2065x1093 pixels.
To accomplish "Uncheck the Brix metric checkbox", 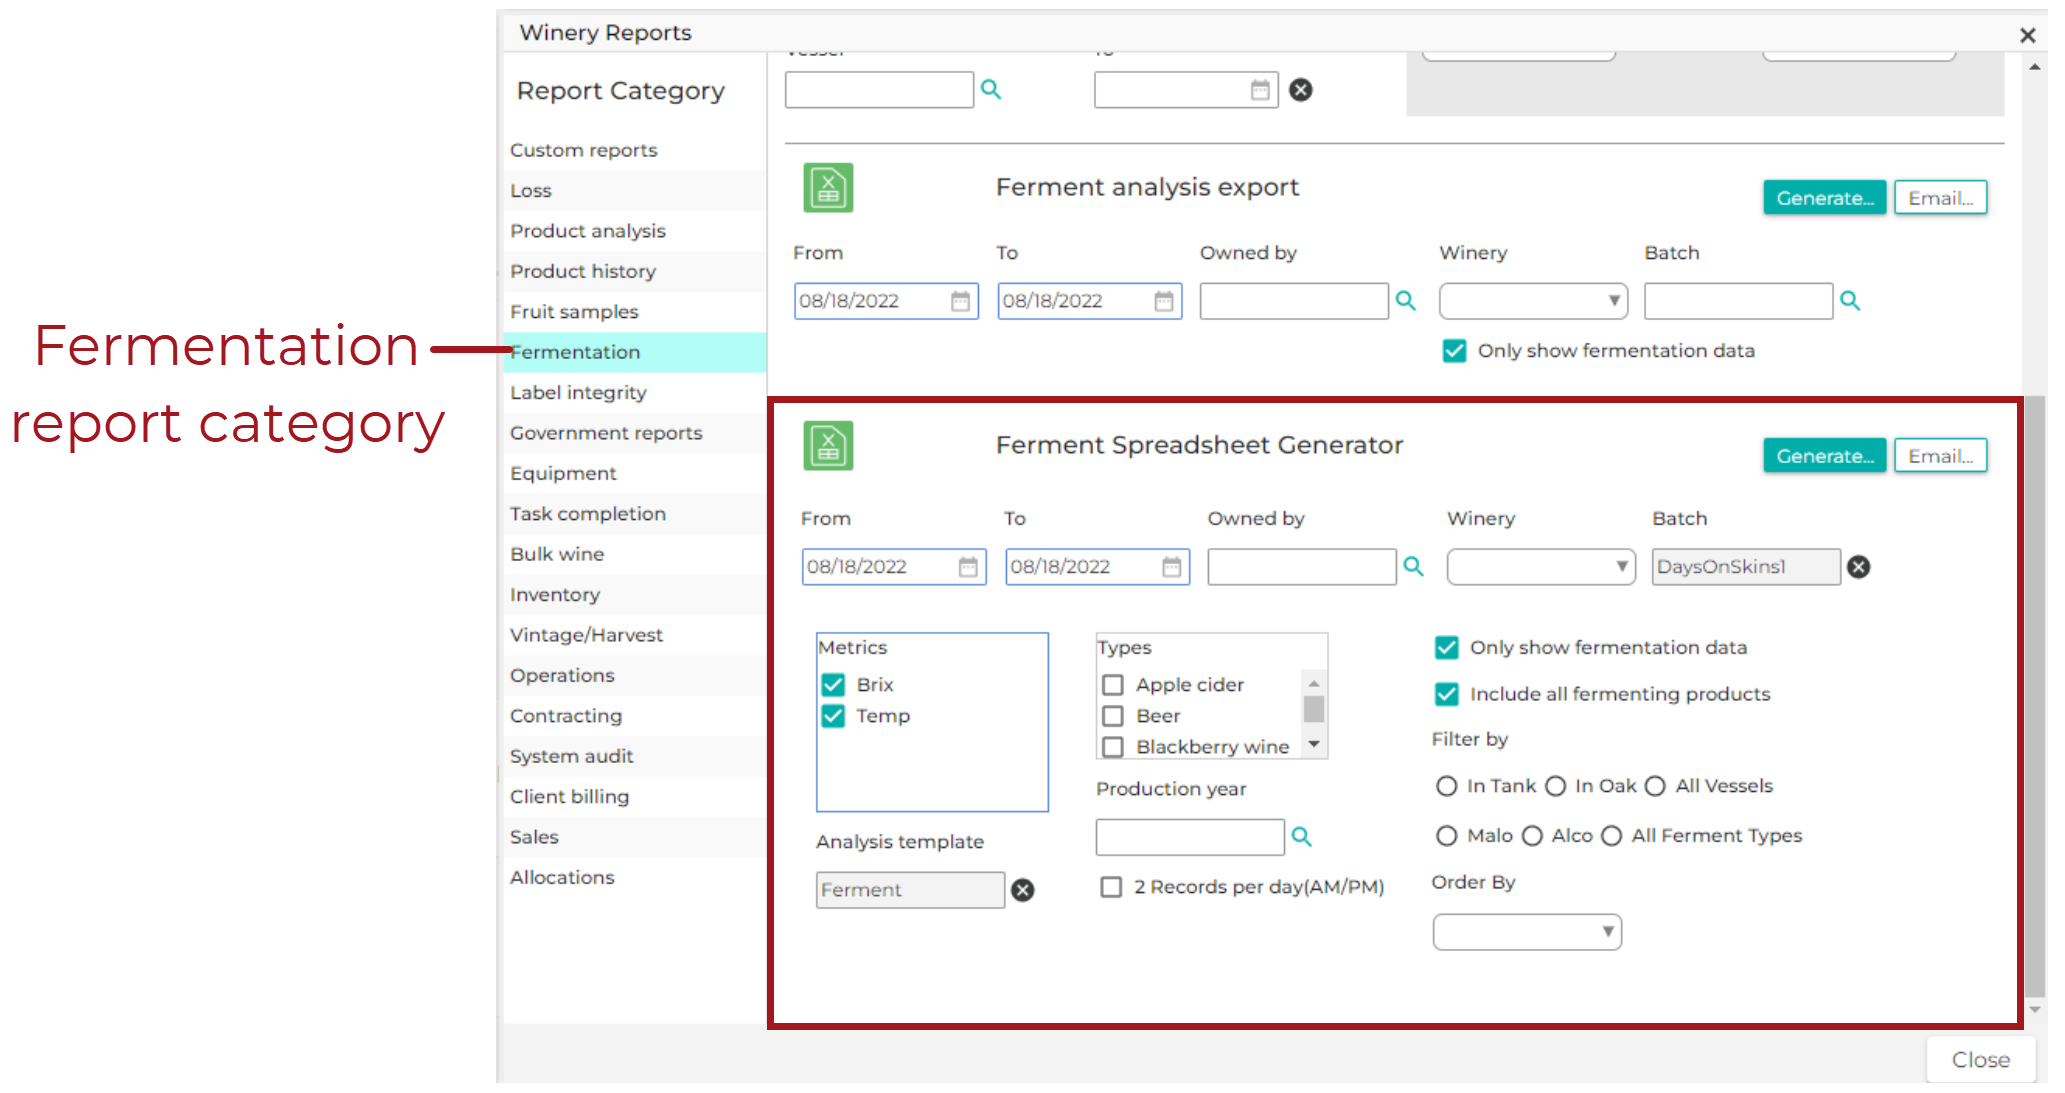I will [x=833, y=685].
